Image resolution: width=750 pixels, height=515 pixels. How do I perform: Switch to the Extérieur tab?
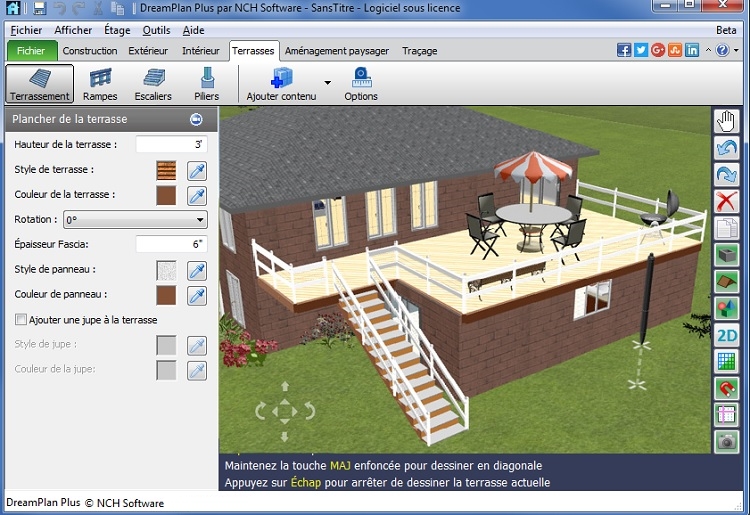coord(148,51)
